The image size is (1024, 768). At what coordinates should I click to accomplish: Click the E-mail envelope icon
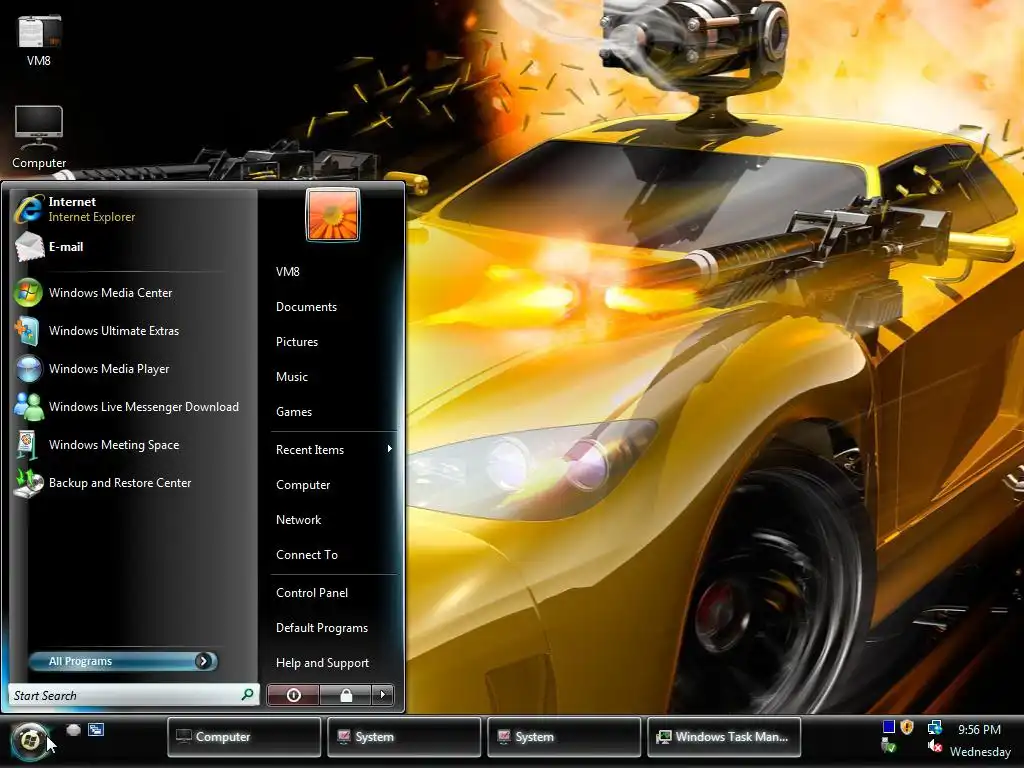29,247
